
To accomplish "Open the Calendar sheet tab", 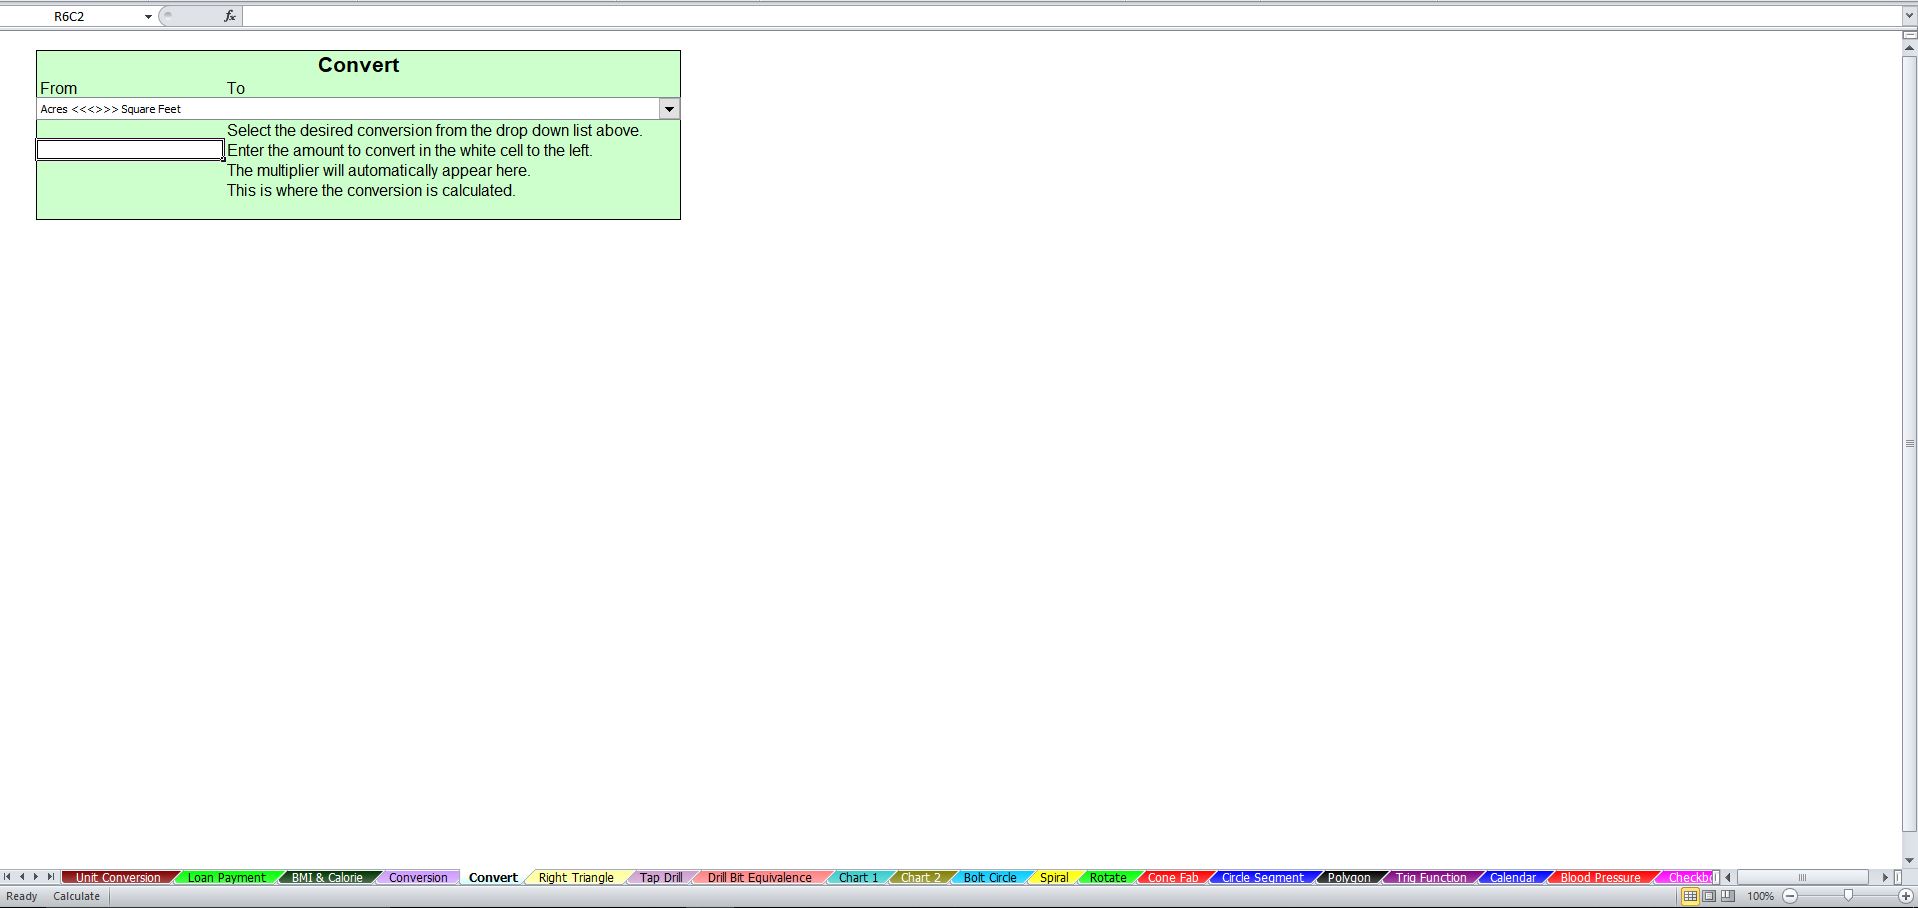I will [1513, 878].
